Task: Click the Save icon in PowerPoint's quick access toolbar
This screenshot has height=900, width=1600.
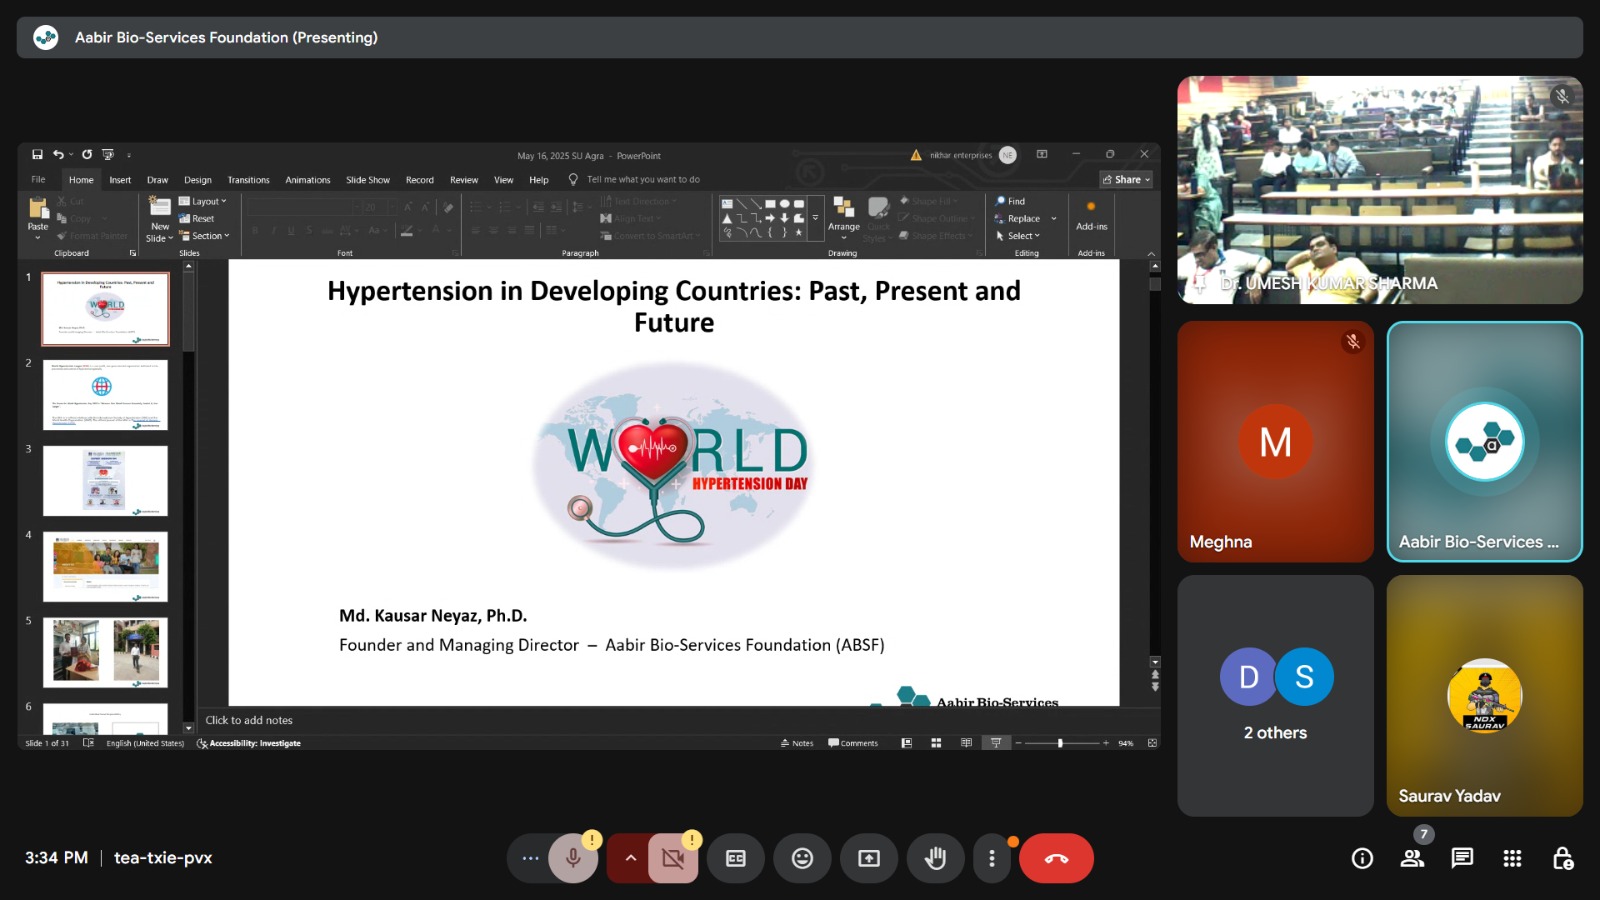Action: (x=37, y=154)
